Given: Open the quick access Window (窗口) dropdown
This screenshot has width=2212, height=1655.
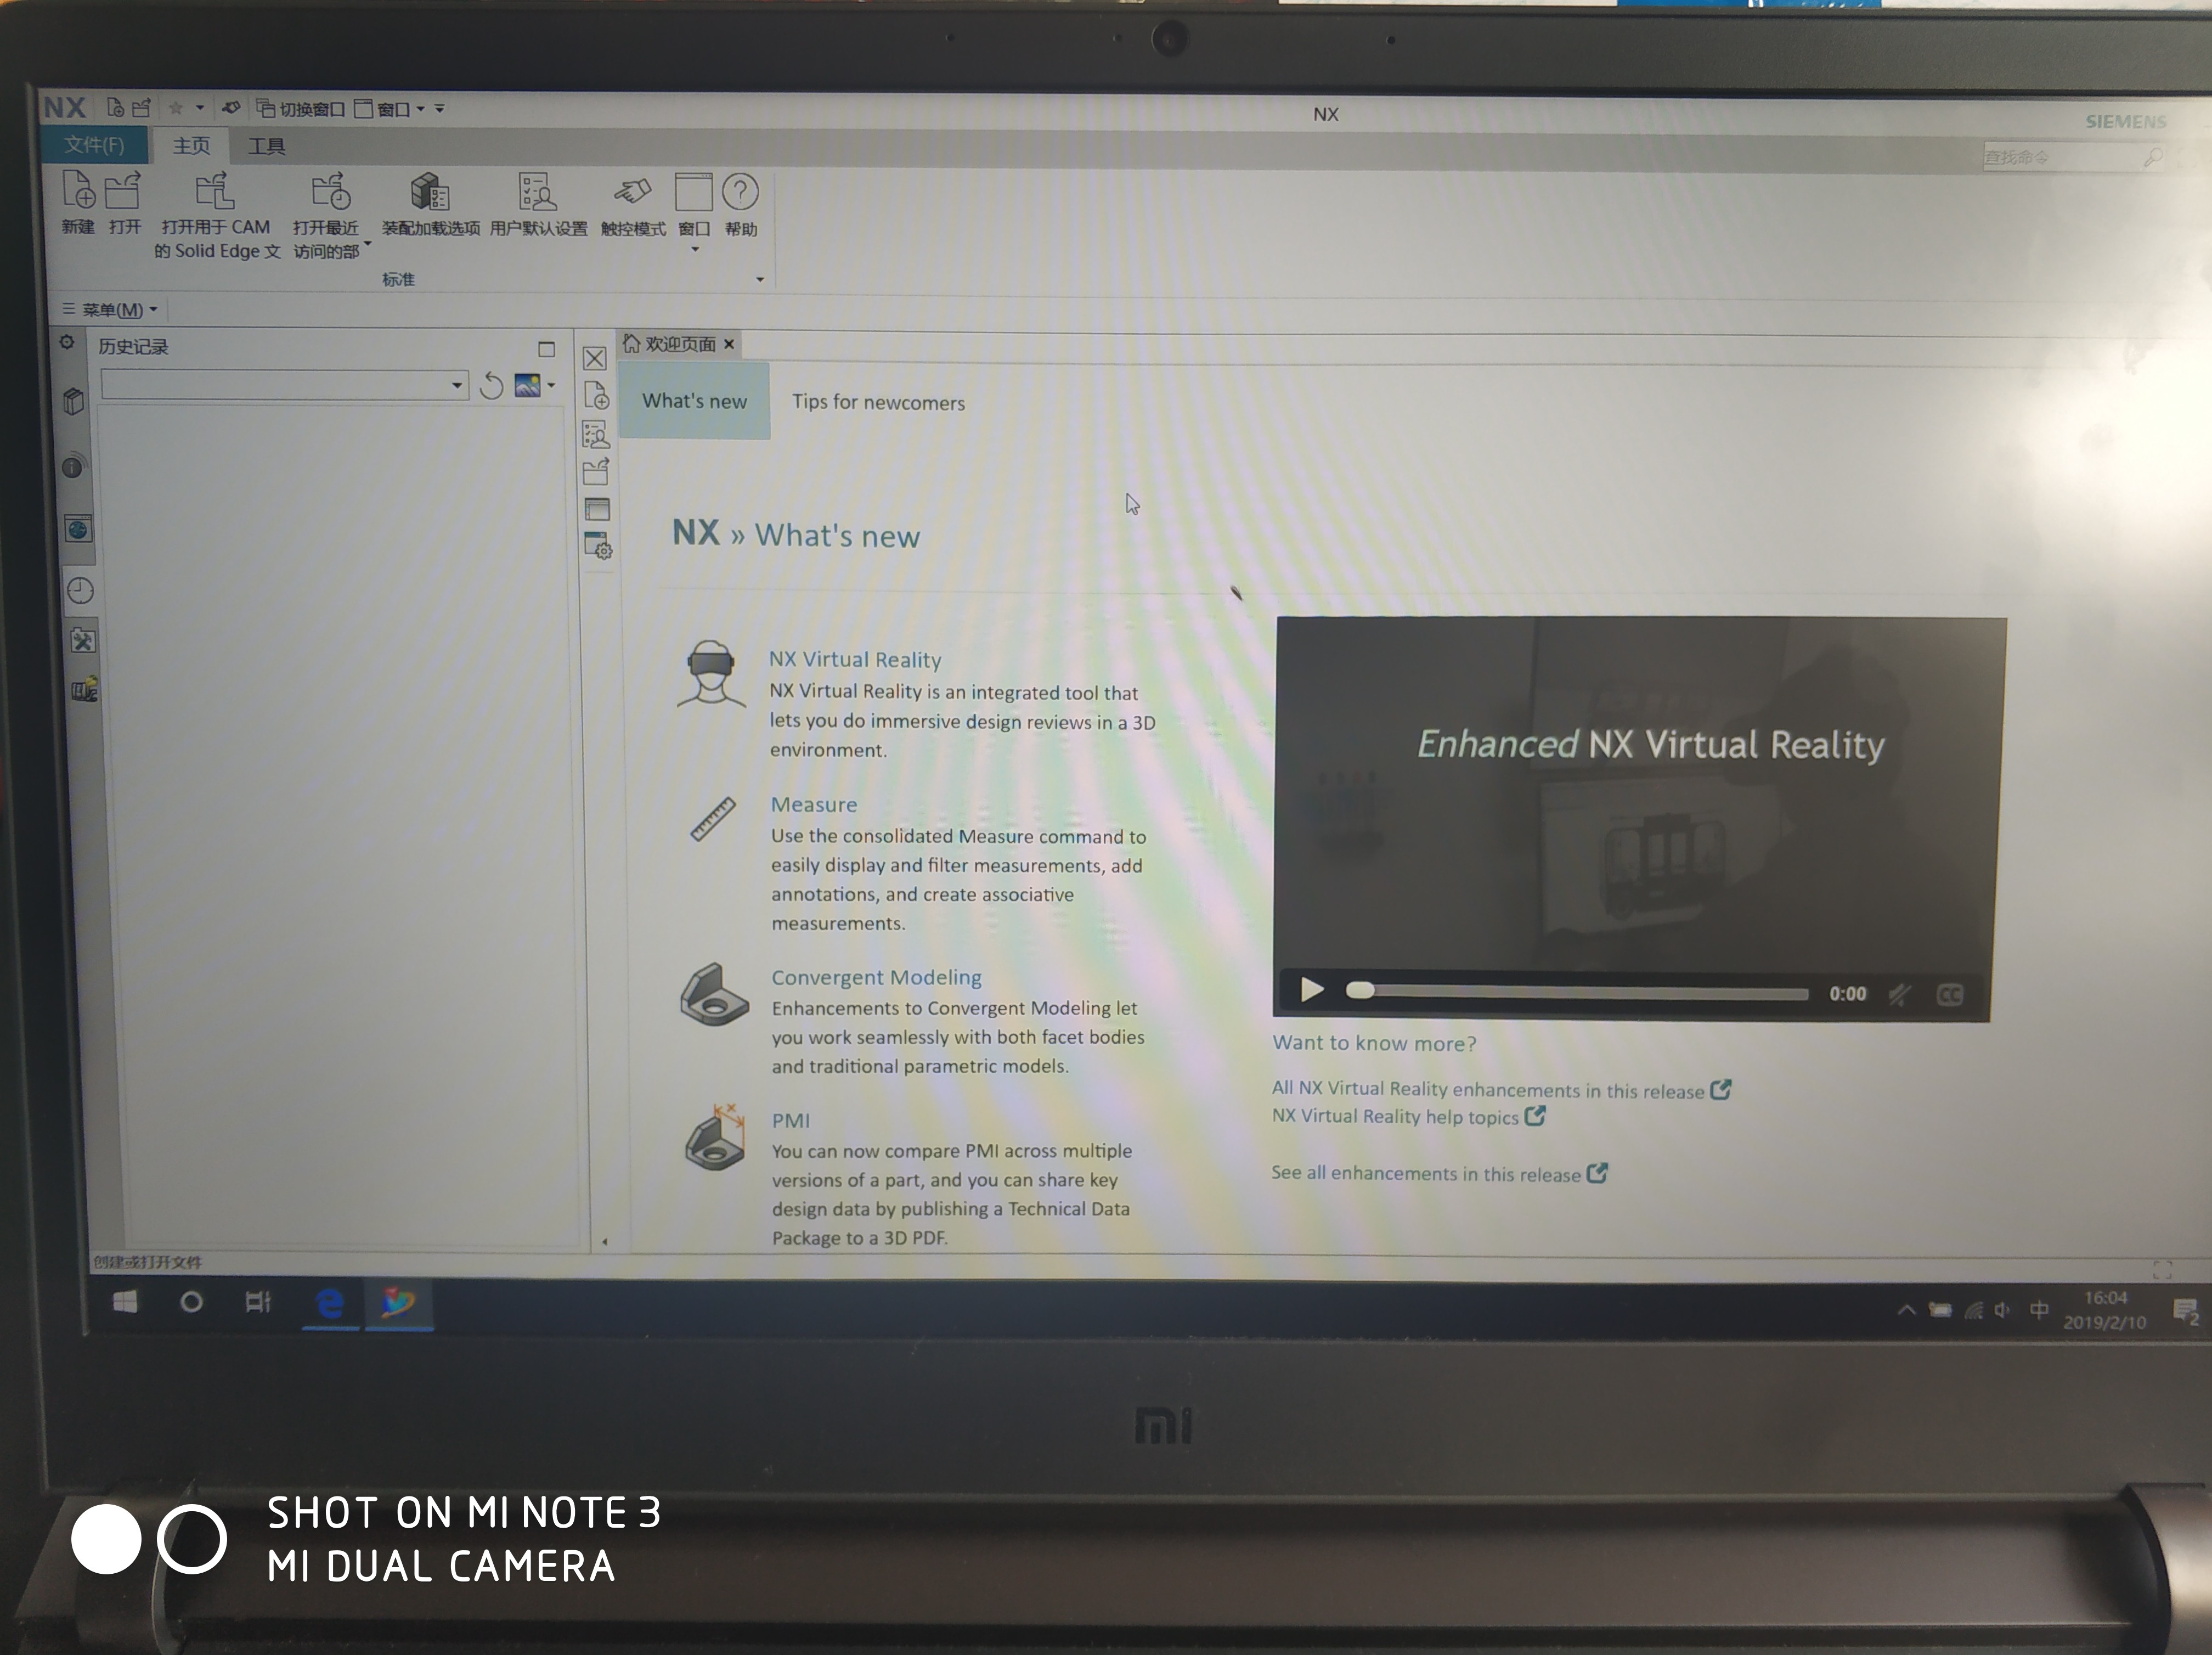Looking at the screenshot, I should coord(390,109).
